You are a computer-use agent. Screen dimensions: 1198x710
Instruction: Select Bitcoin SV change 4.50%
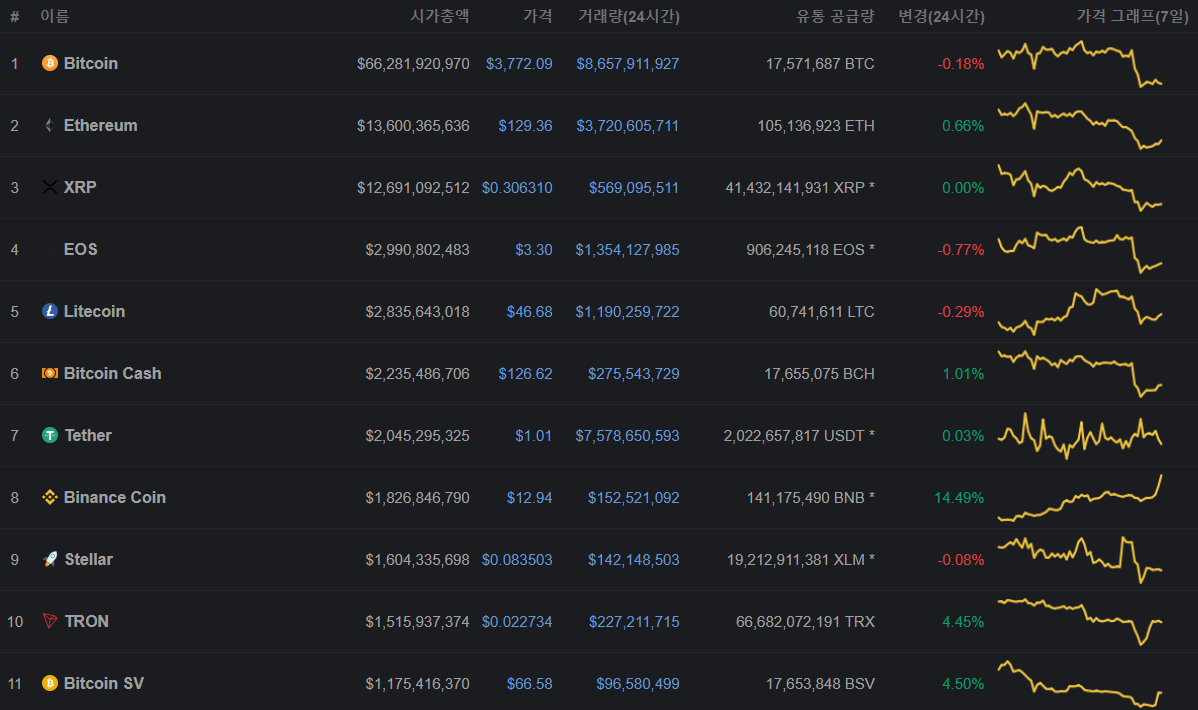963,683
